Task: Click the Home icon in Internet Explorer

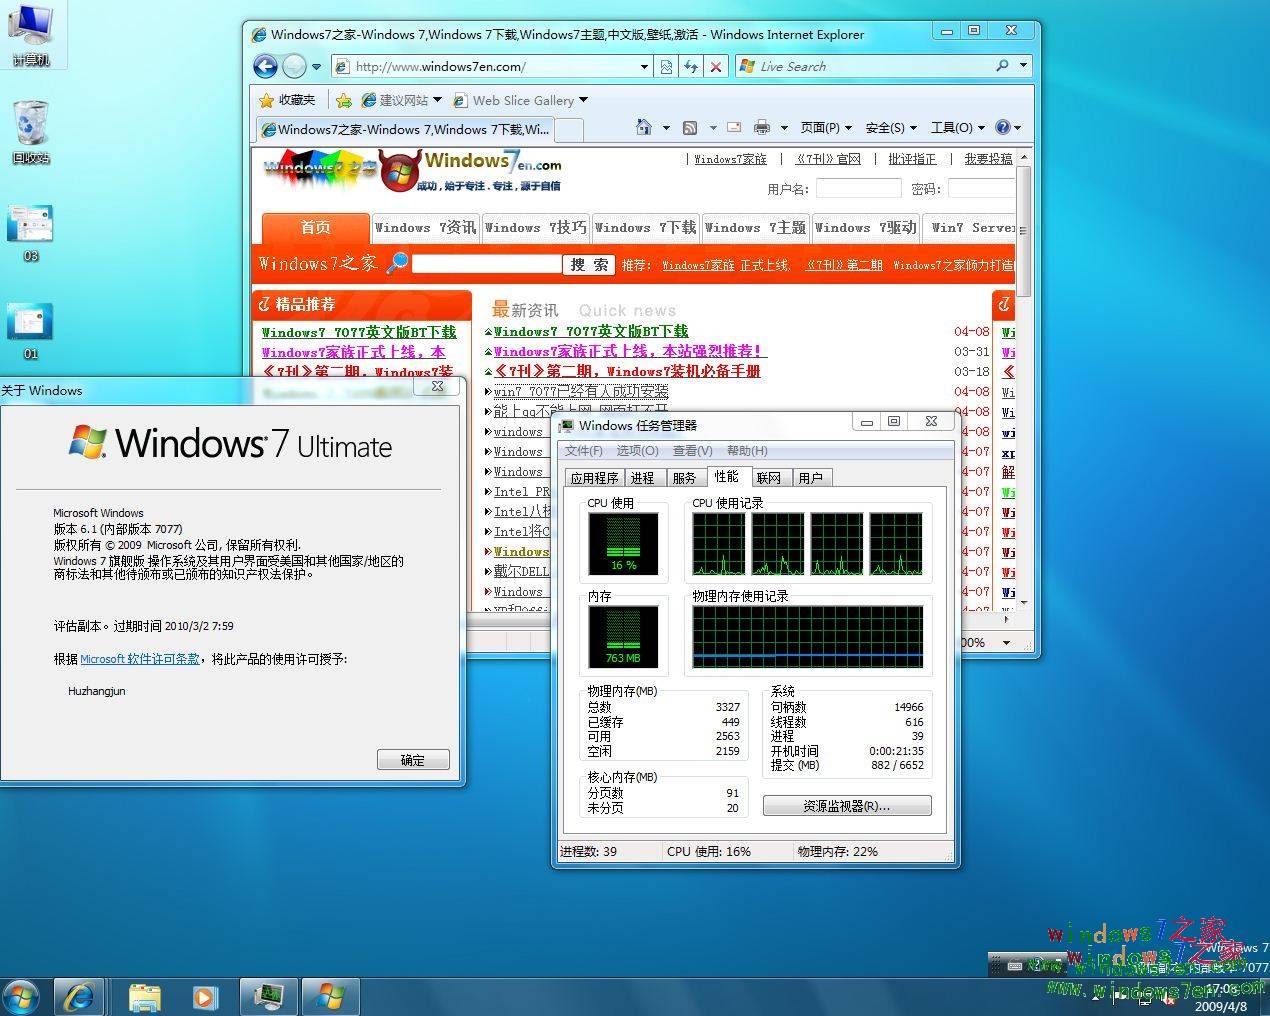Action: [645, 128]
